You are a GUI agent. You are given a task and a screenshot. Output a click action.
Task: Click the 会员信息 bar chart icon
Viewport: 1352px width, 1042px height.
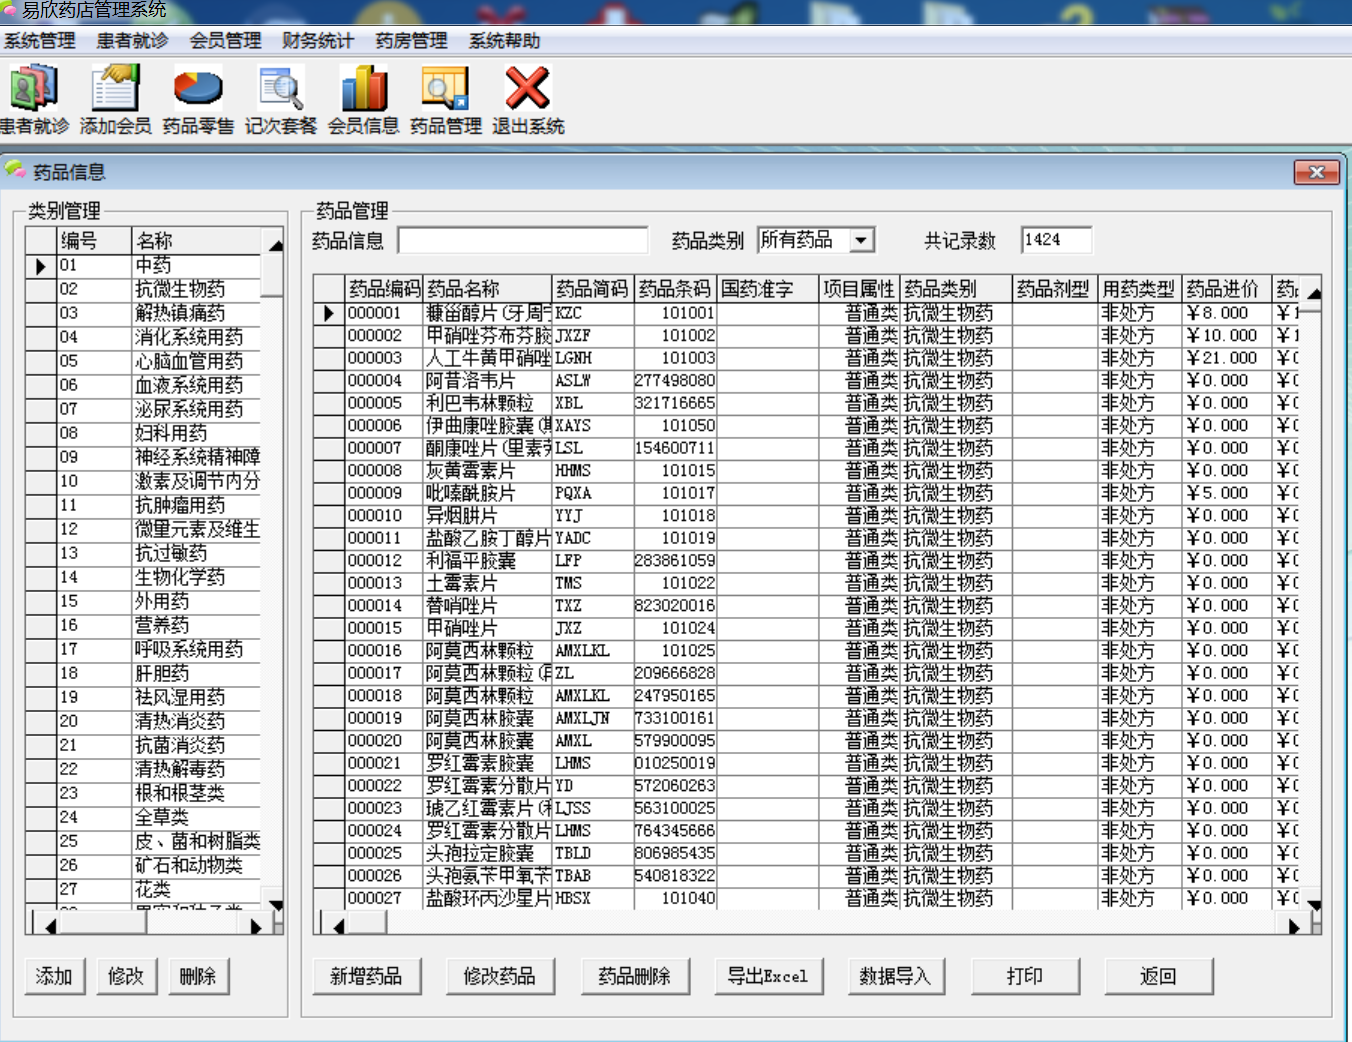(x=363, y=89)
